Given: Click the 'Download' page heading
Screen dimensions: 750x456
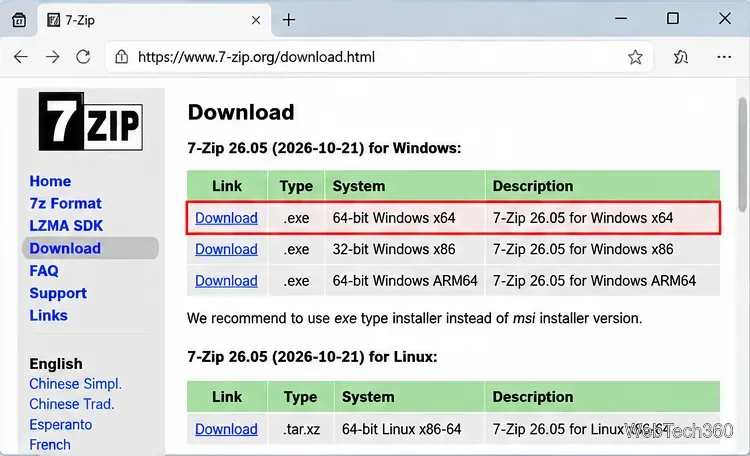Looking at the screenshot, I should pos(241,112).
